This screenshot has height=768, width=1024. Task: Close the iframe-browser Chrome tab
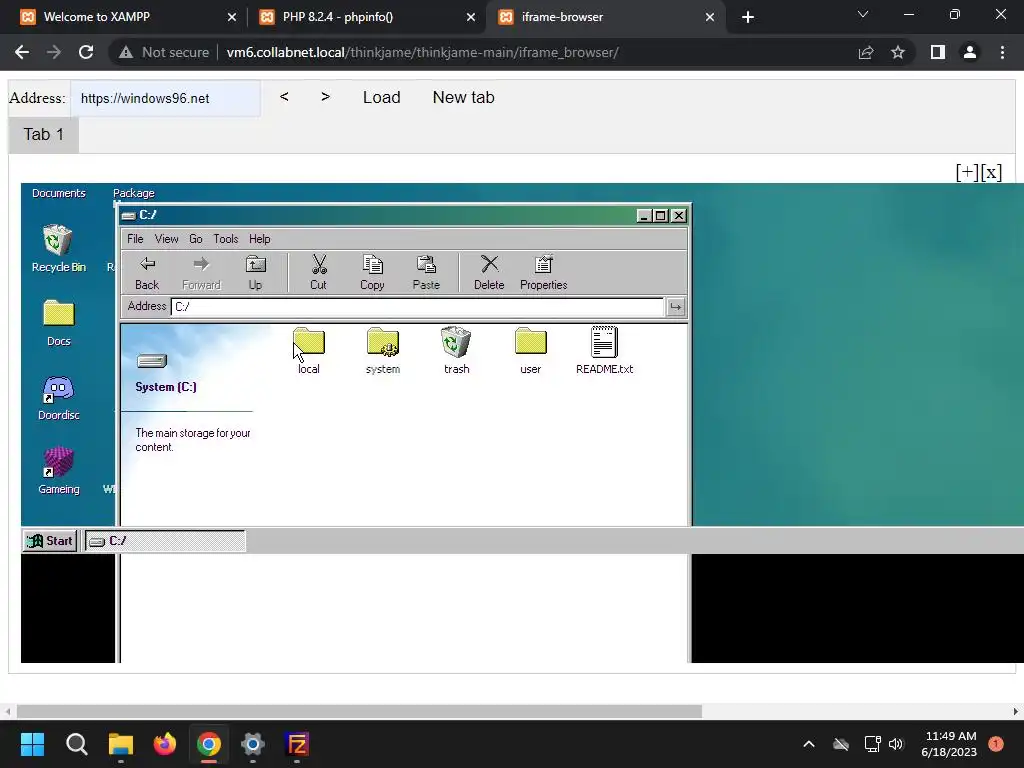tap(710, 17)
